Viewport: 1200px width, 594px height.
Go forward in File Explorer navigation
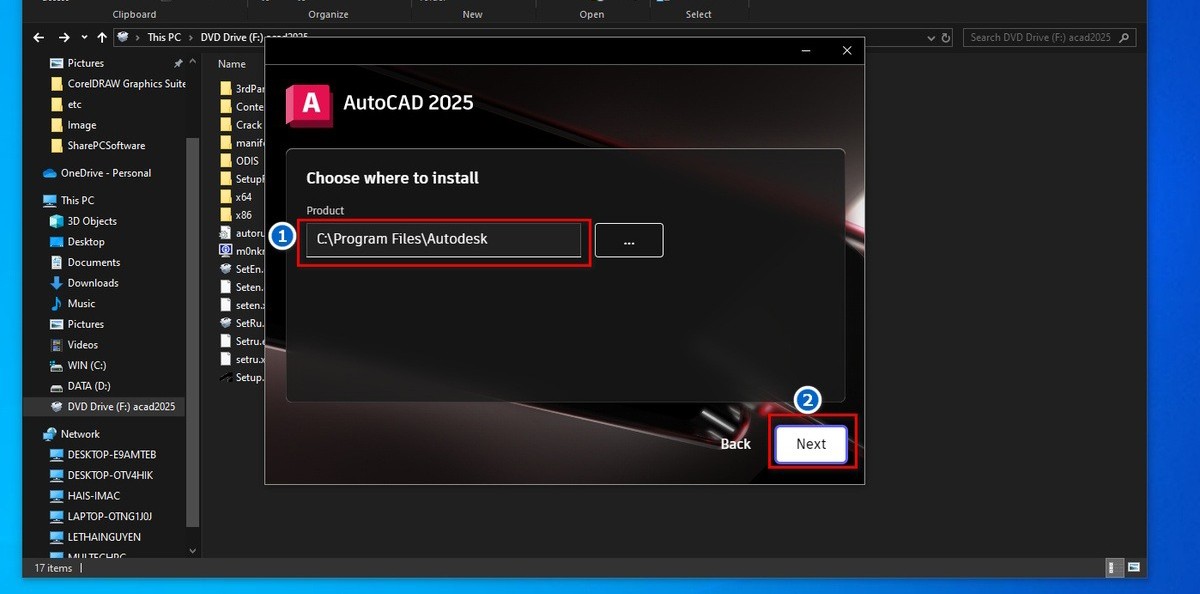[63, 38]
